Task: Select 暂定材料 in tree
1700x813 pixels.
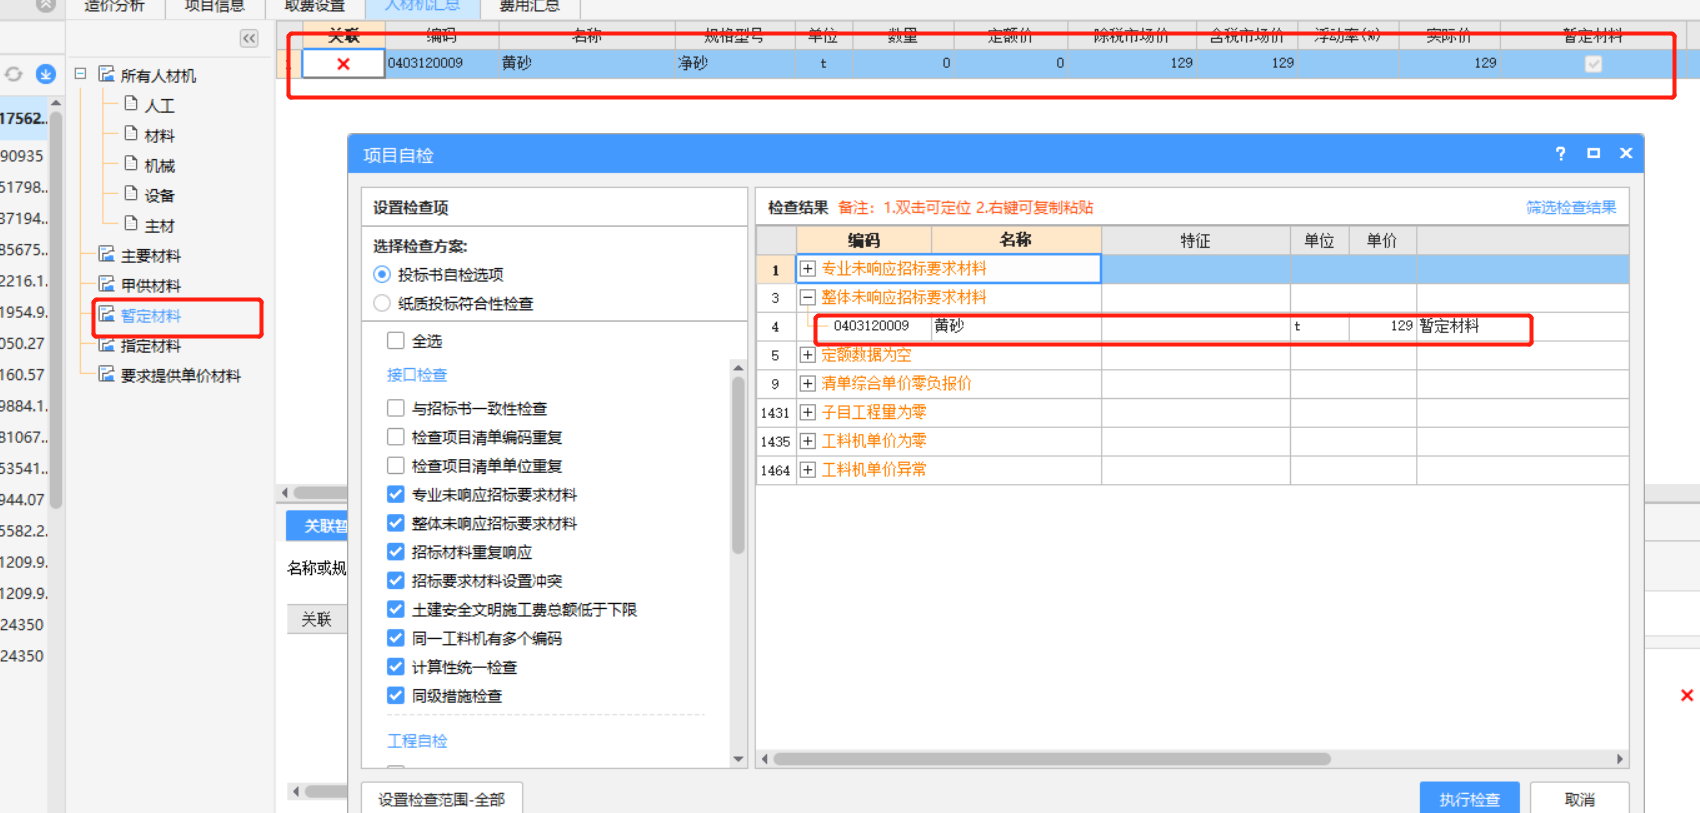Action: 151,316
